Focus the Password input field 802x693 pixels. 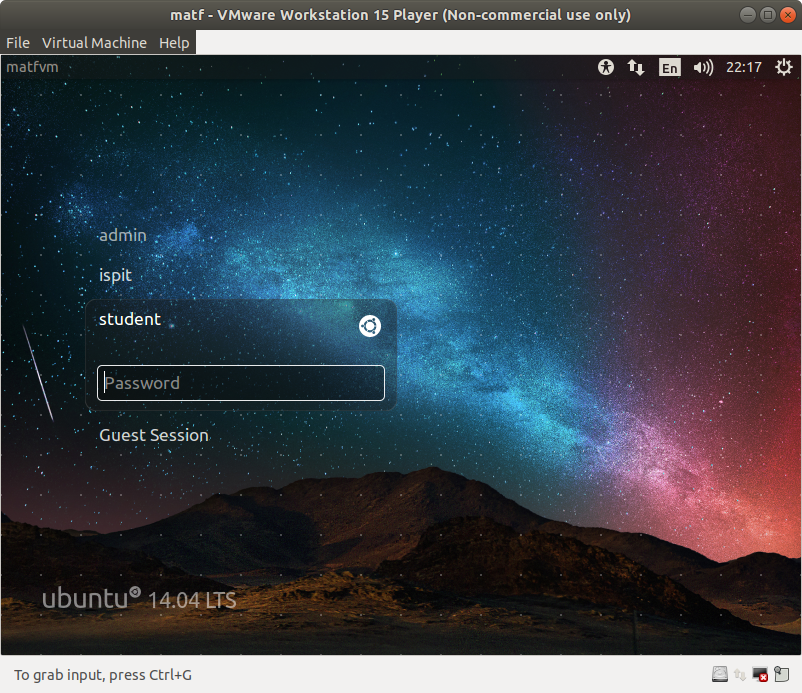pyautogui.click(x=241, y=383)
